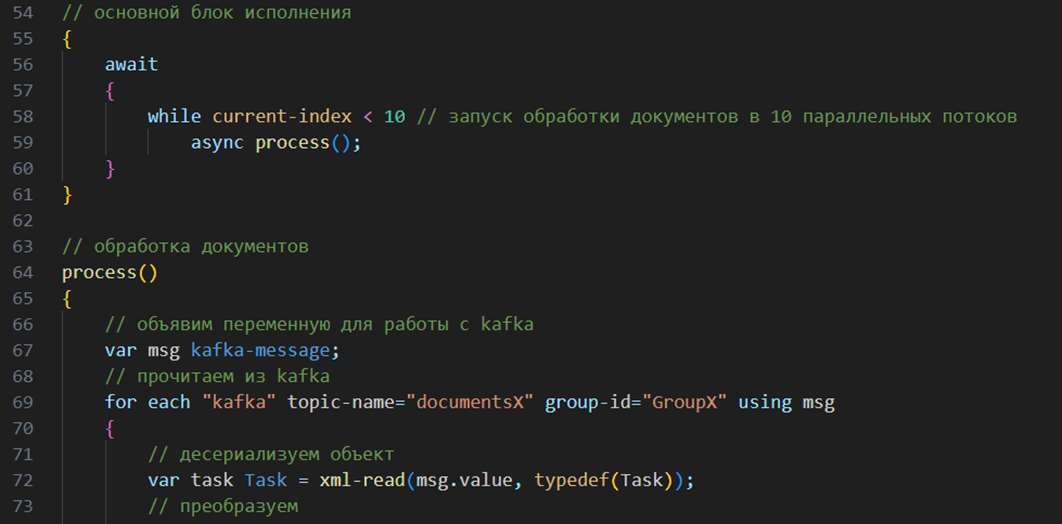Click line number 59 in the gutter

(x=22, y=142)
